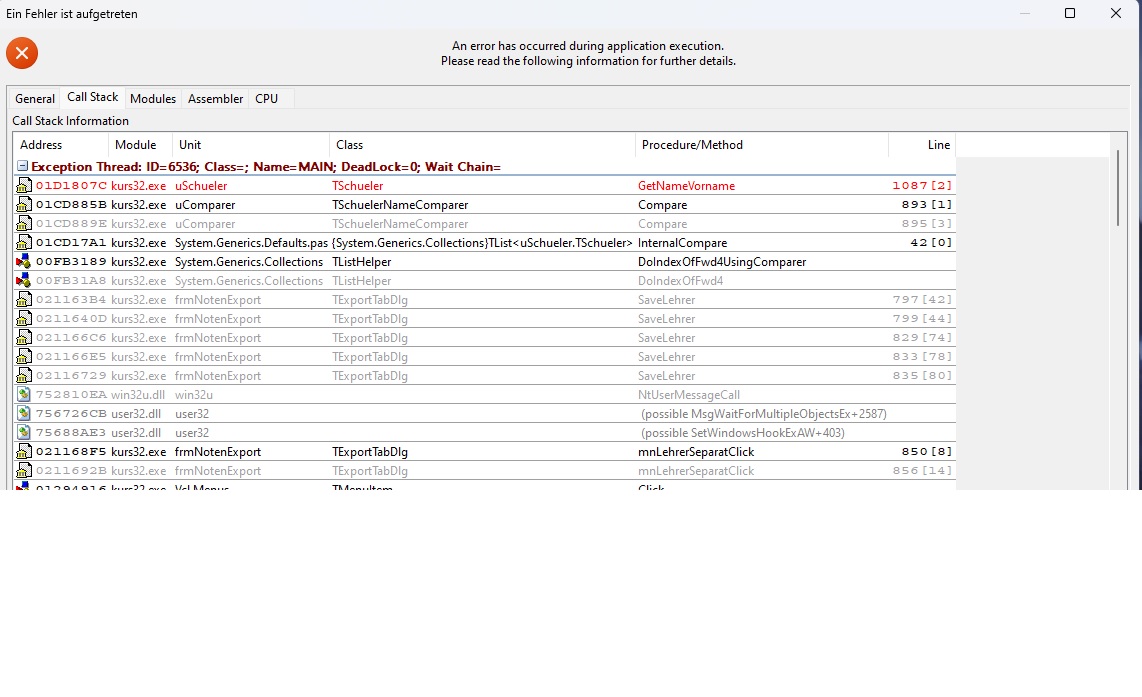Click the uSchueler unit cell

point(201,186)
